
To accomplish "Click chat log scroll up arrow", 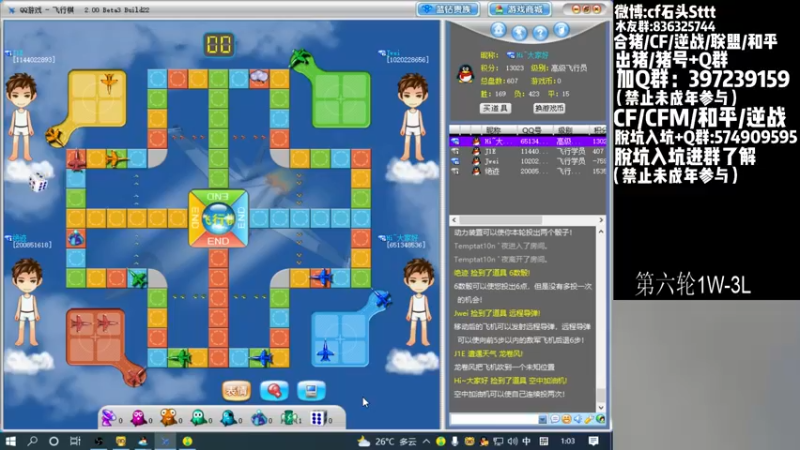I will [601, 232].
